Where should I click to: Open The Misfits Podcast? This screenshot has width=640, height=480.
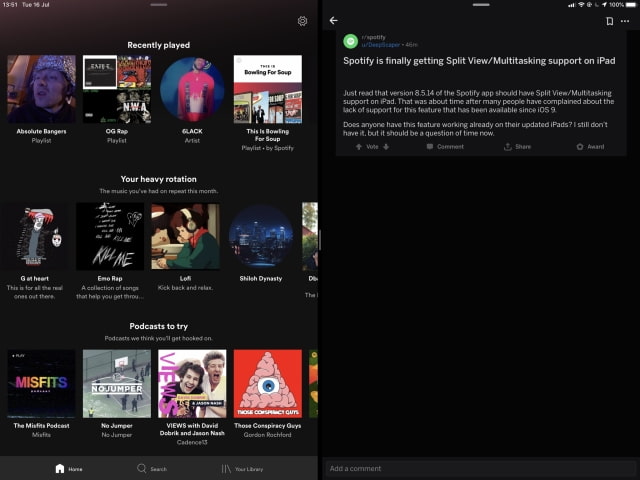[41, 383]
